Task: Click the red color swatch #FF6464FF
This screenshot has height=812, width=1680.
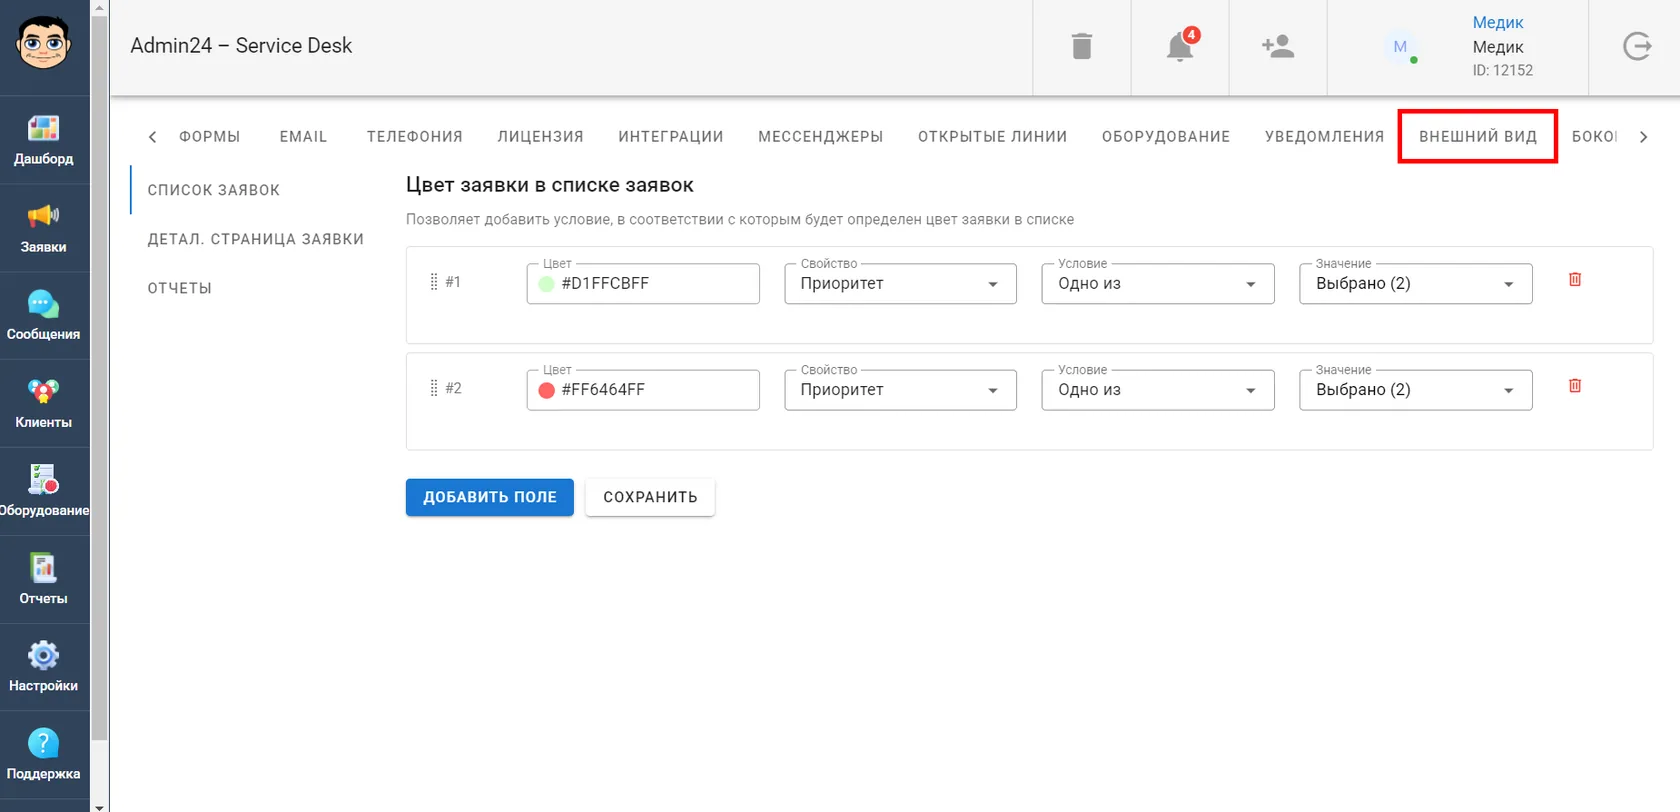Action: point(546,390)
